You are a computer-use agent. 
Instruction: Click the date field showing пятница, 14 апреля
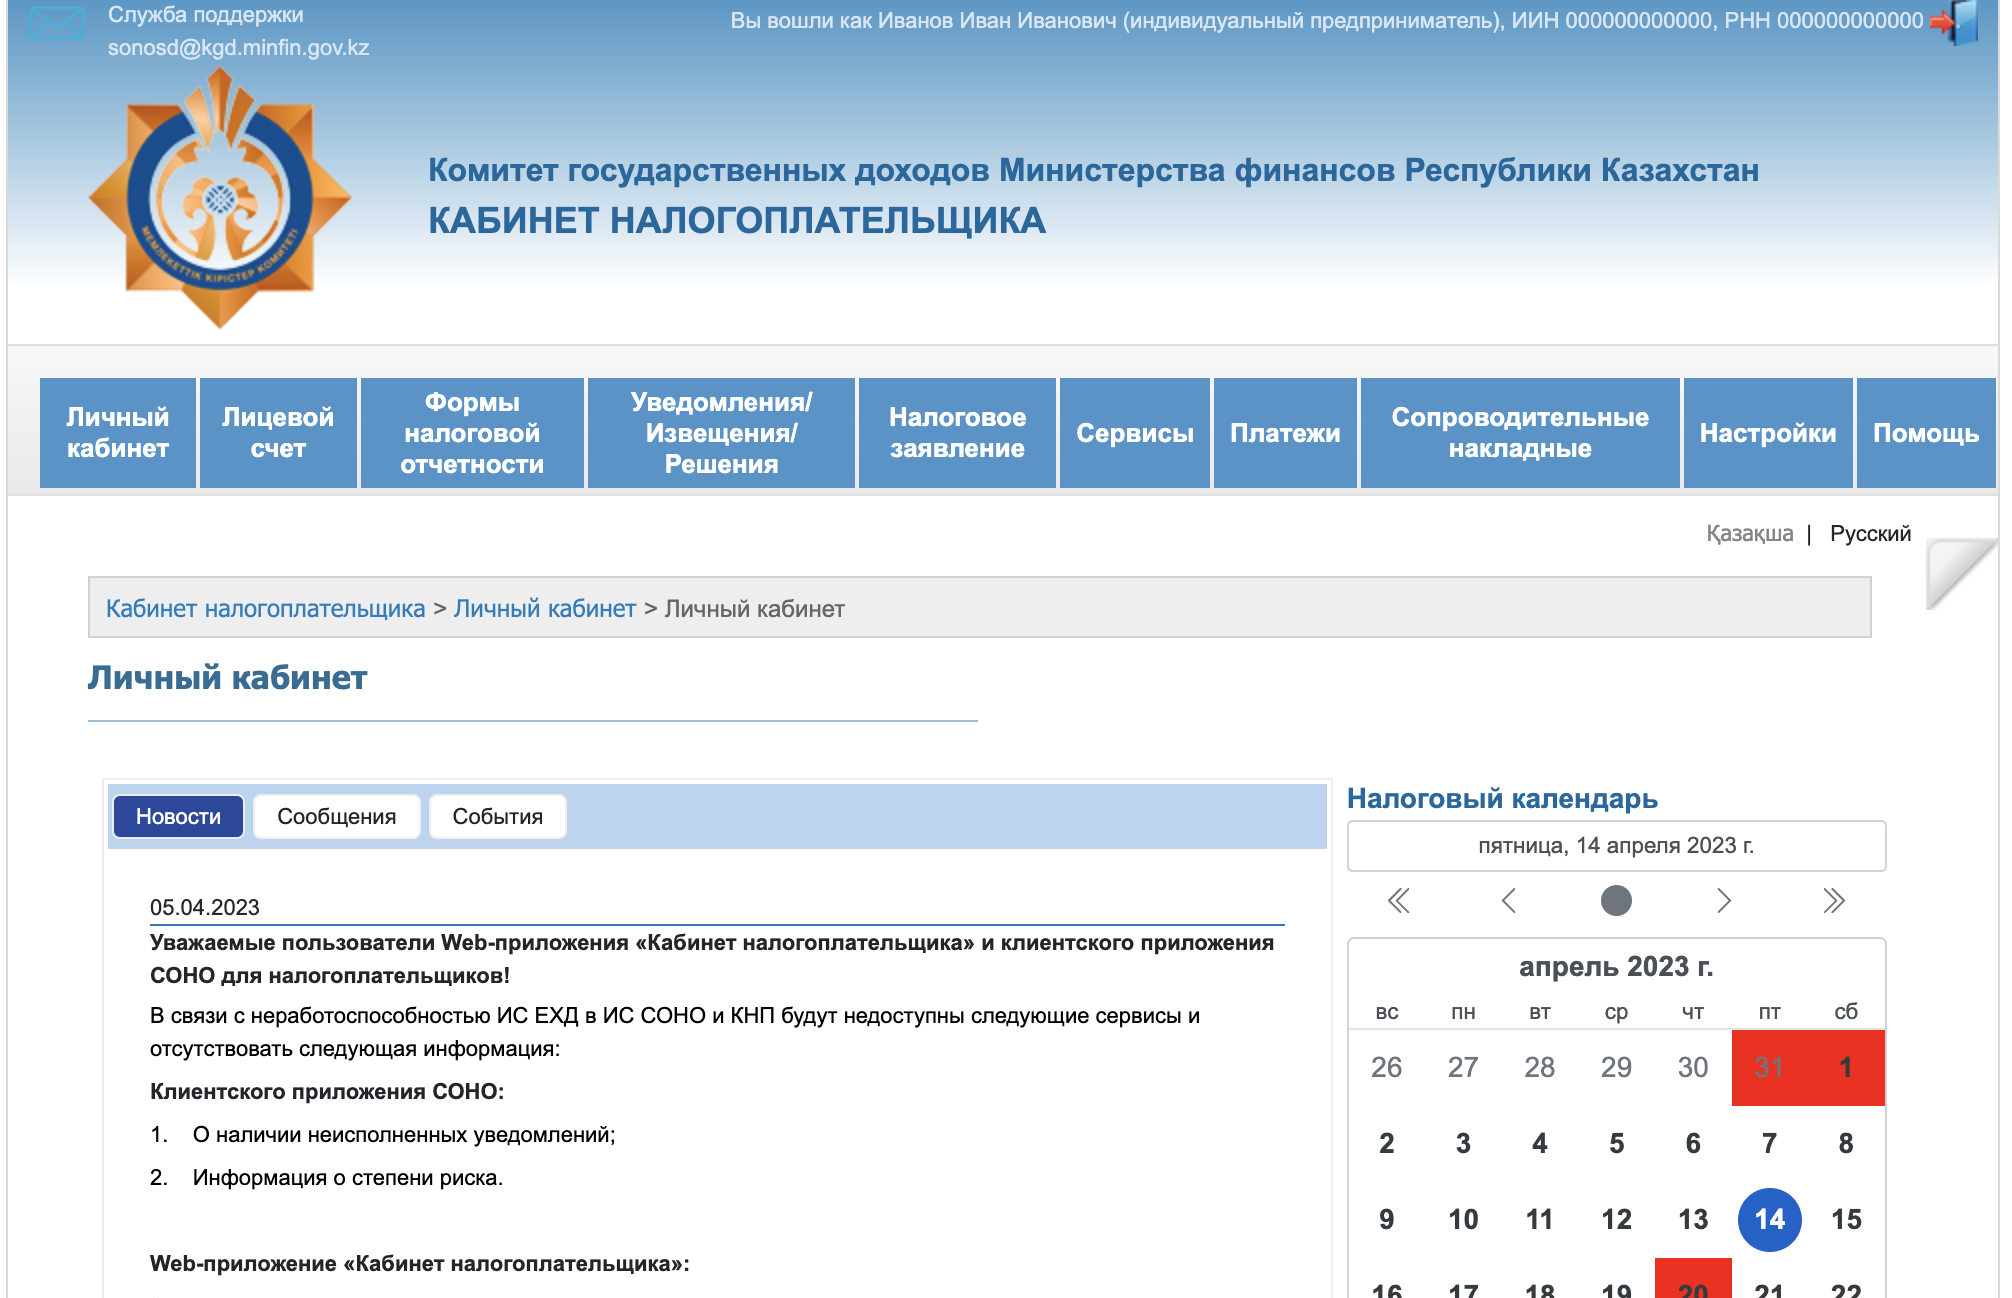[1616, 846]
